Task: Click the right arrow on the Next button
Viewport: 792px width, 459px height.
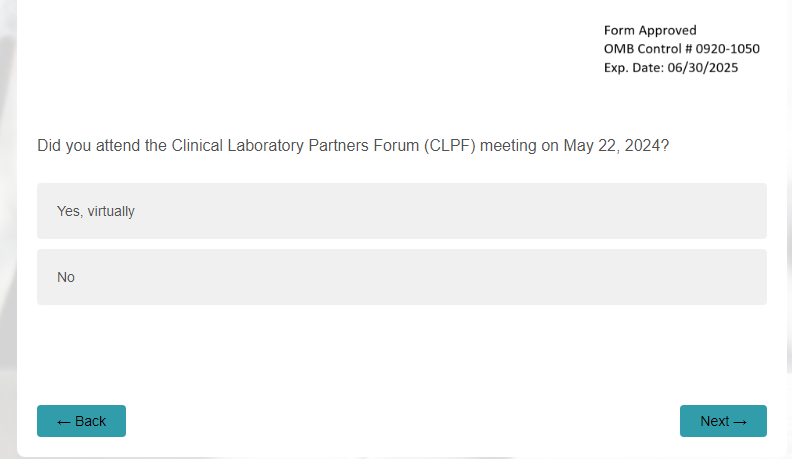Action: tap(741, 422)
